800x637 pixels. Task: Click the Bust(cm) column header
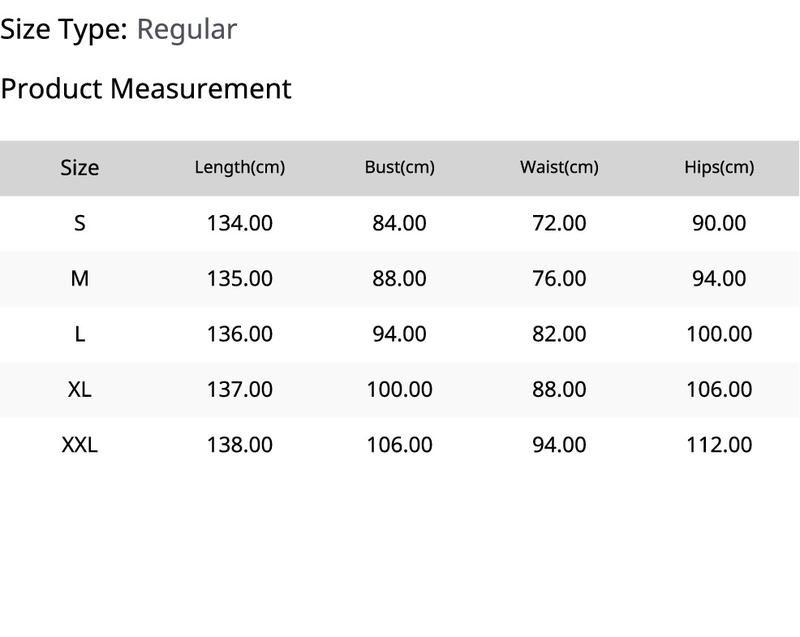point(399,167)
